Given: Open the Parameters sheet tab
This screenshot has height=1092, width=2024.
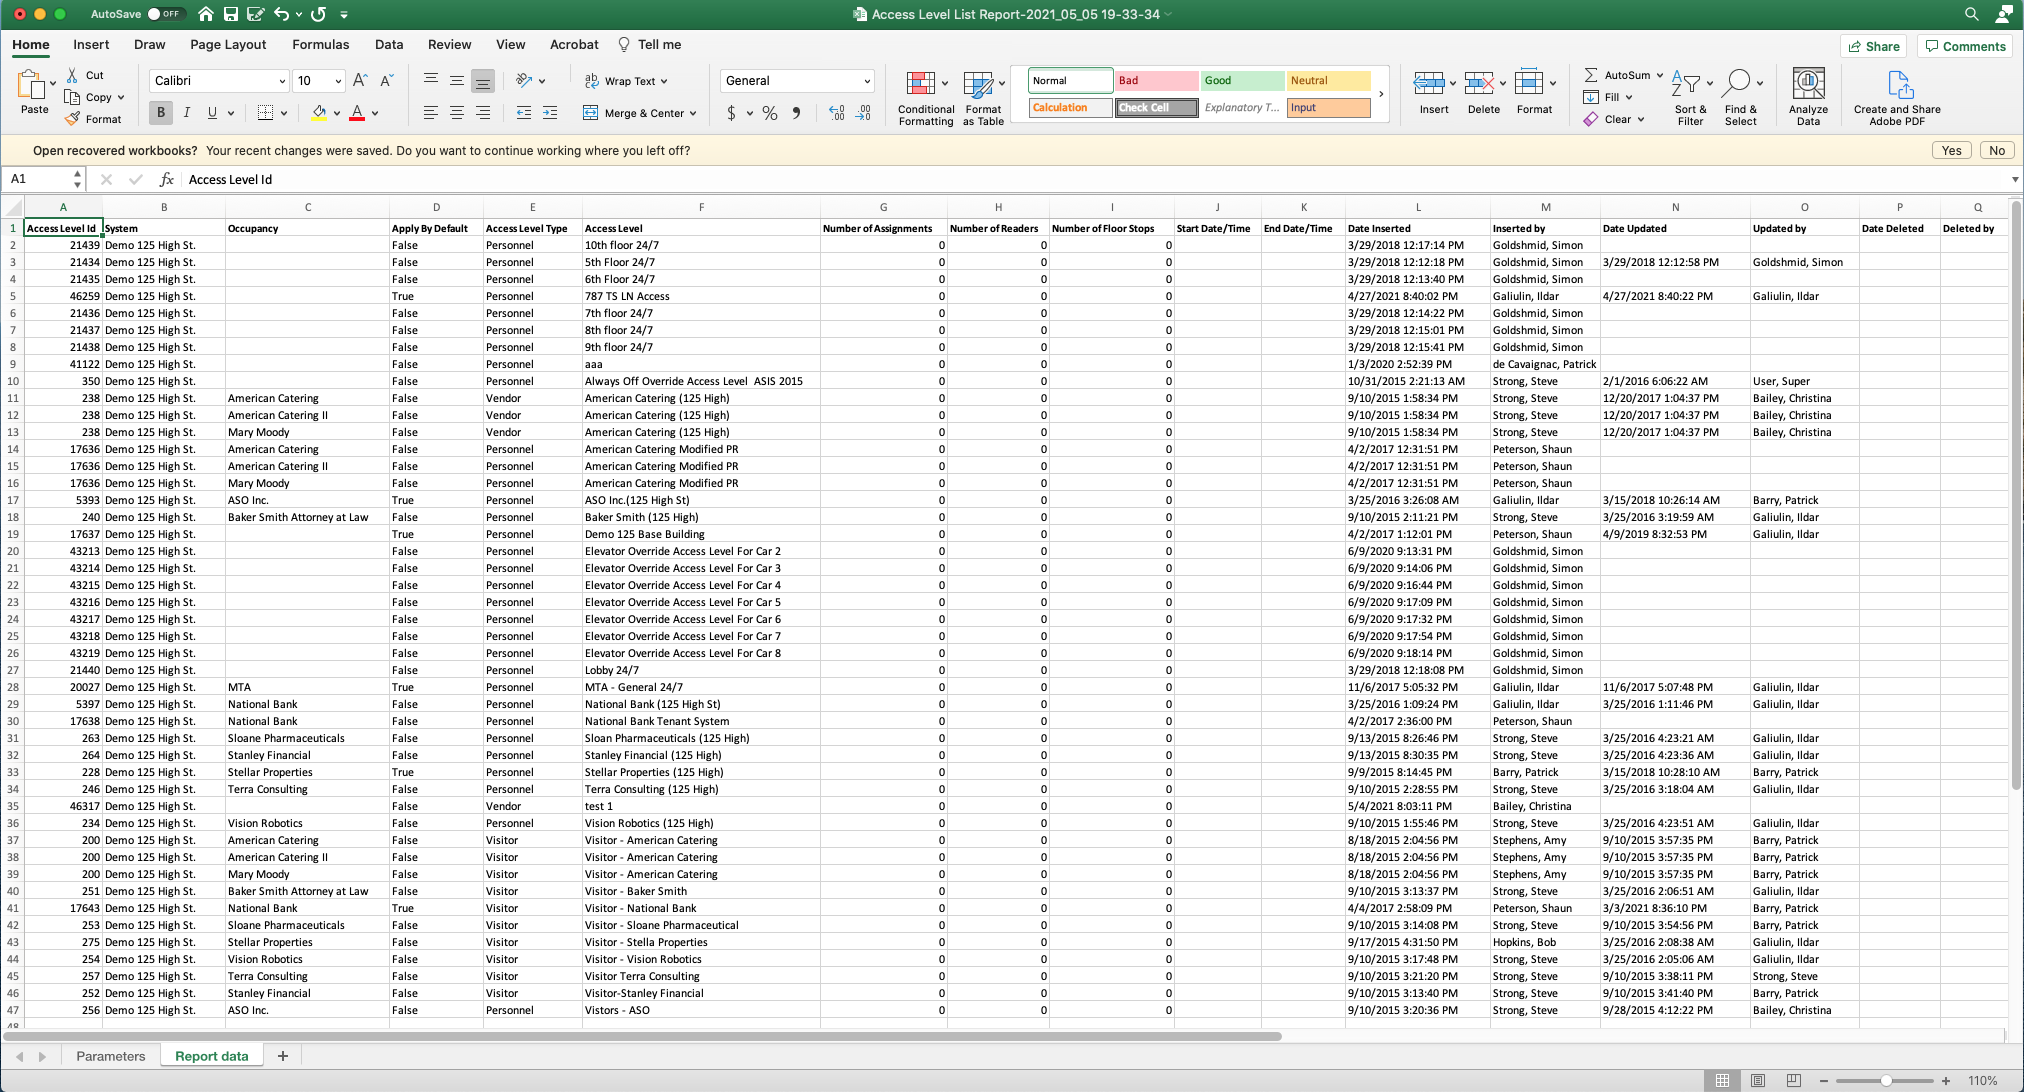Looking at the screenshot, I should pyautogui.click(x=110, y=1055).
